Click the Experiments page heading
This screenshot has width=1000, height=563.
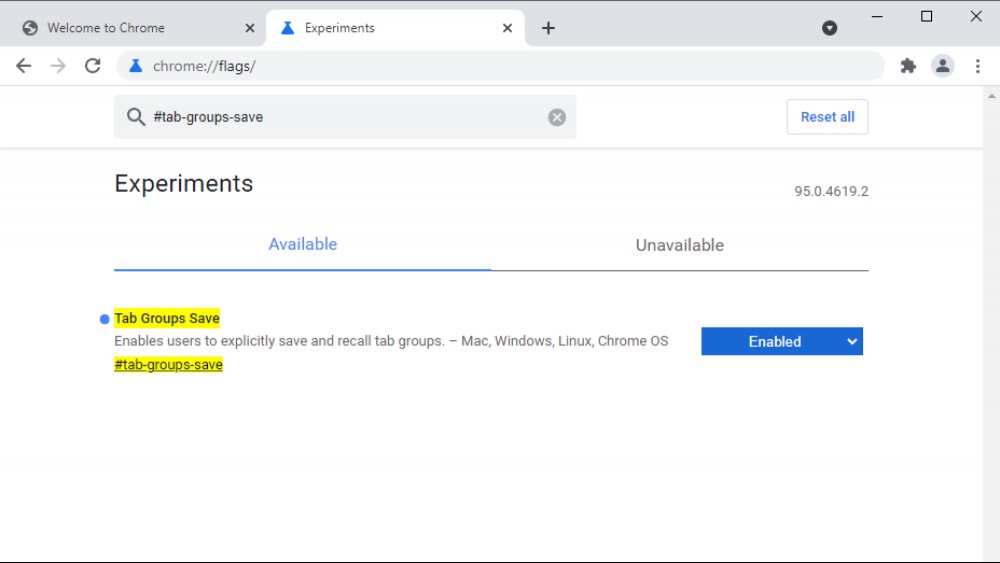tap(184, 184)
